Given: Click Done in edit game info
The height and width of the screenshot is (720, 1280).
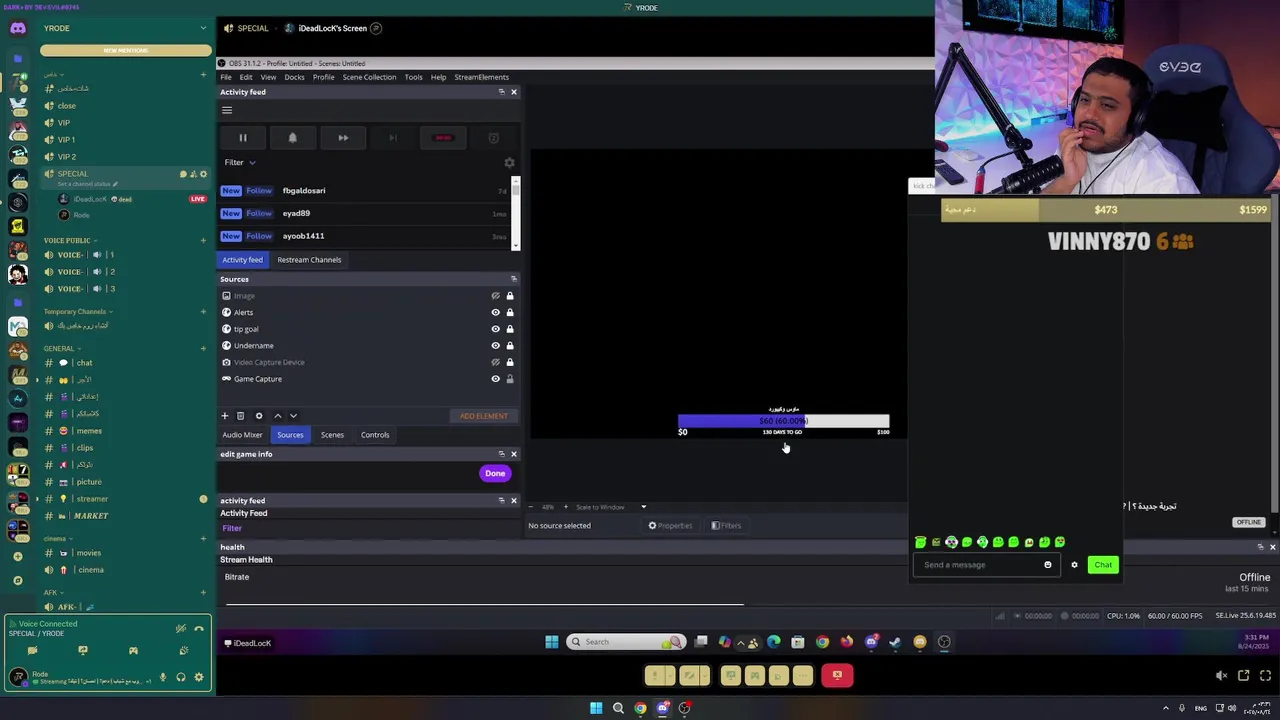Looking at the screenshot, I should pos(495,473).
